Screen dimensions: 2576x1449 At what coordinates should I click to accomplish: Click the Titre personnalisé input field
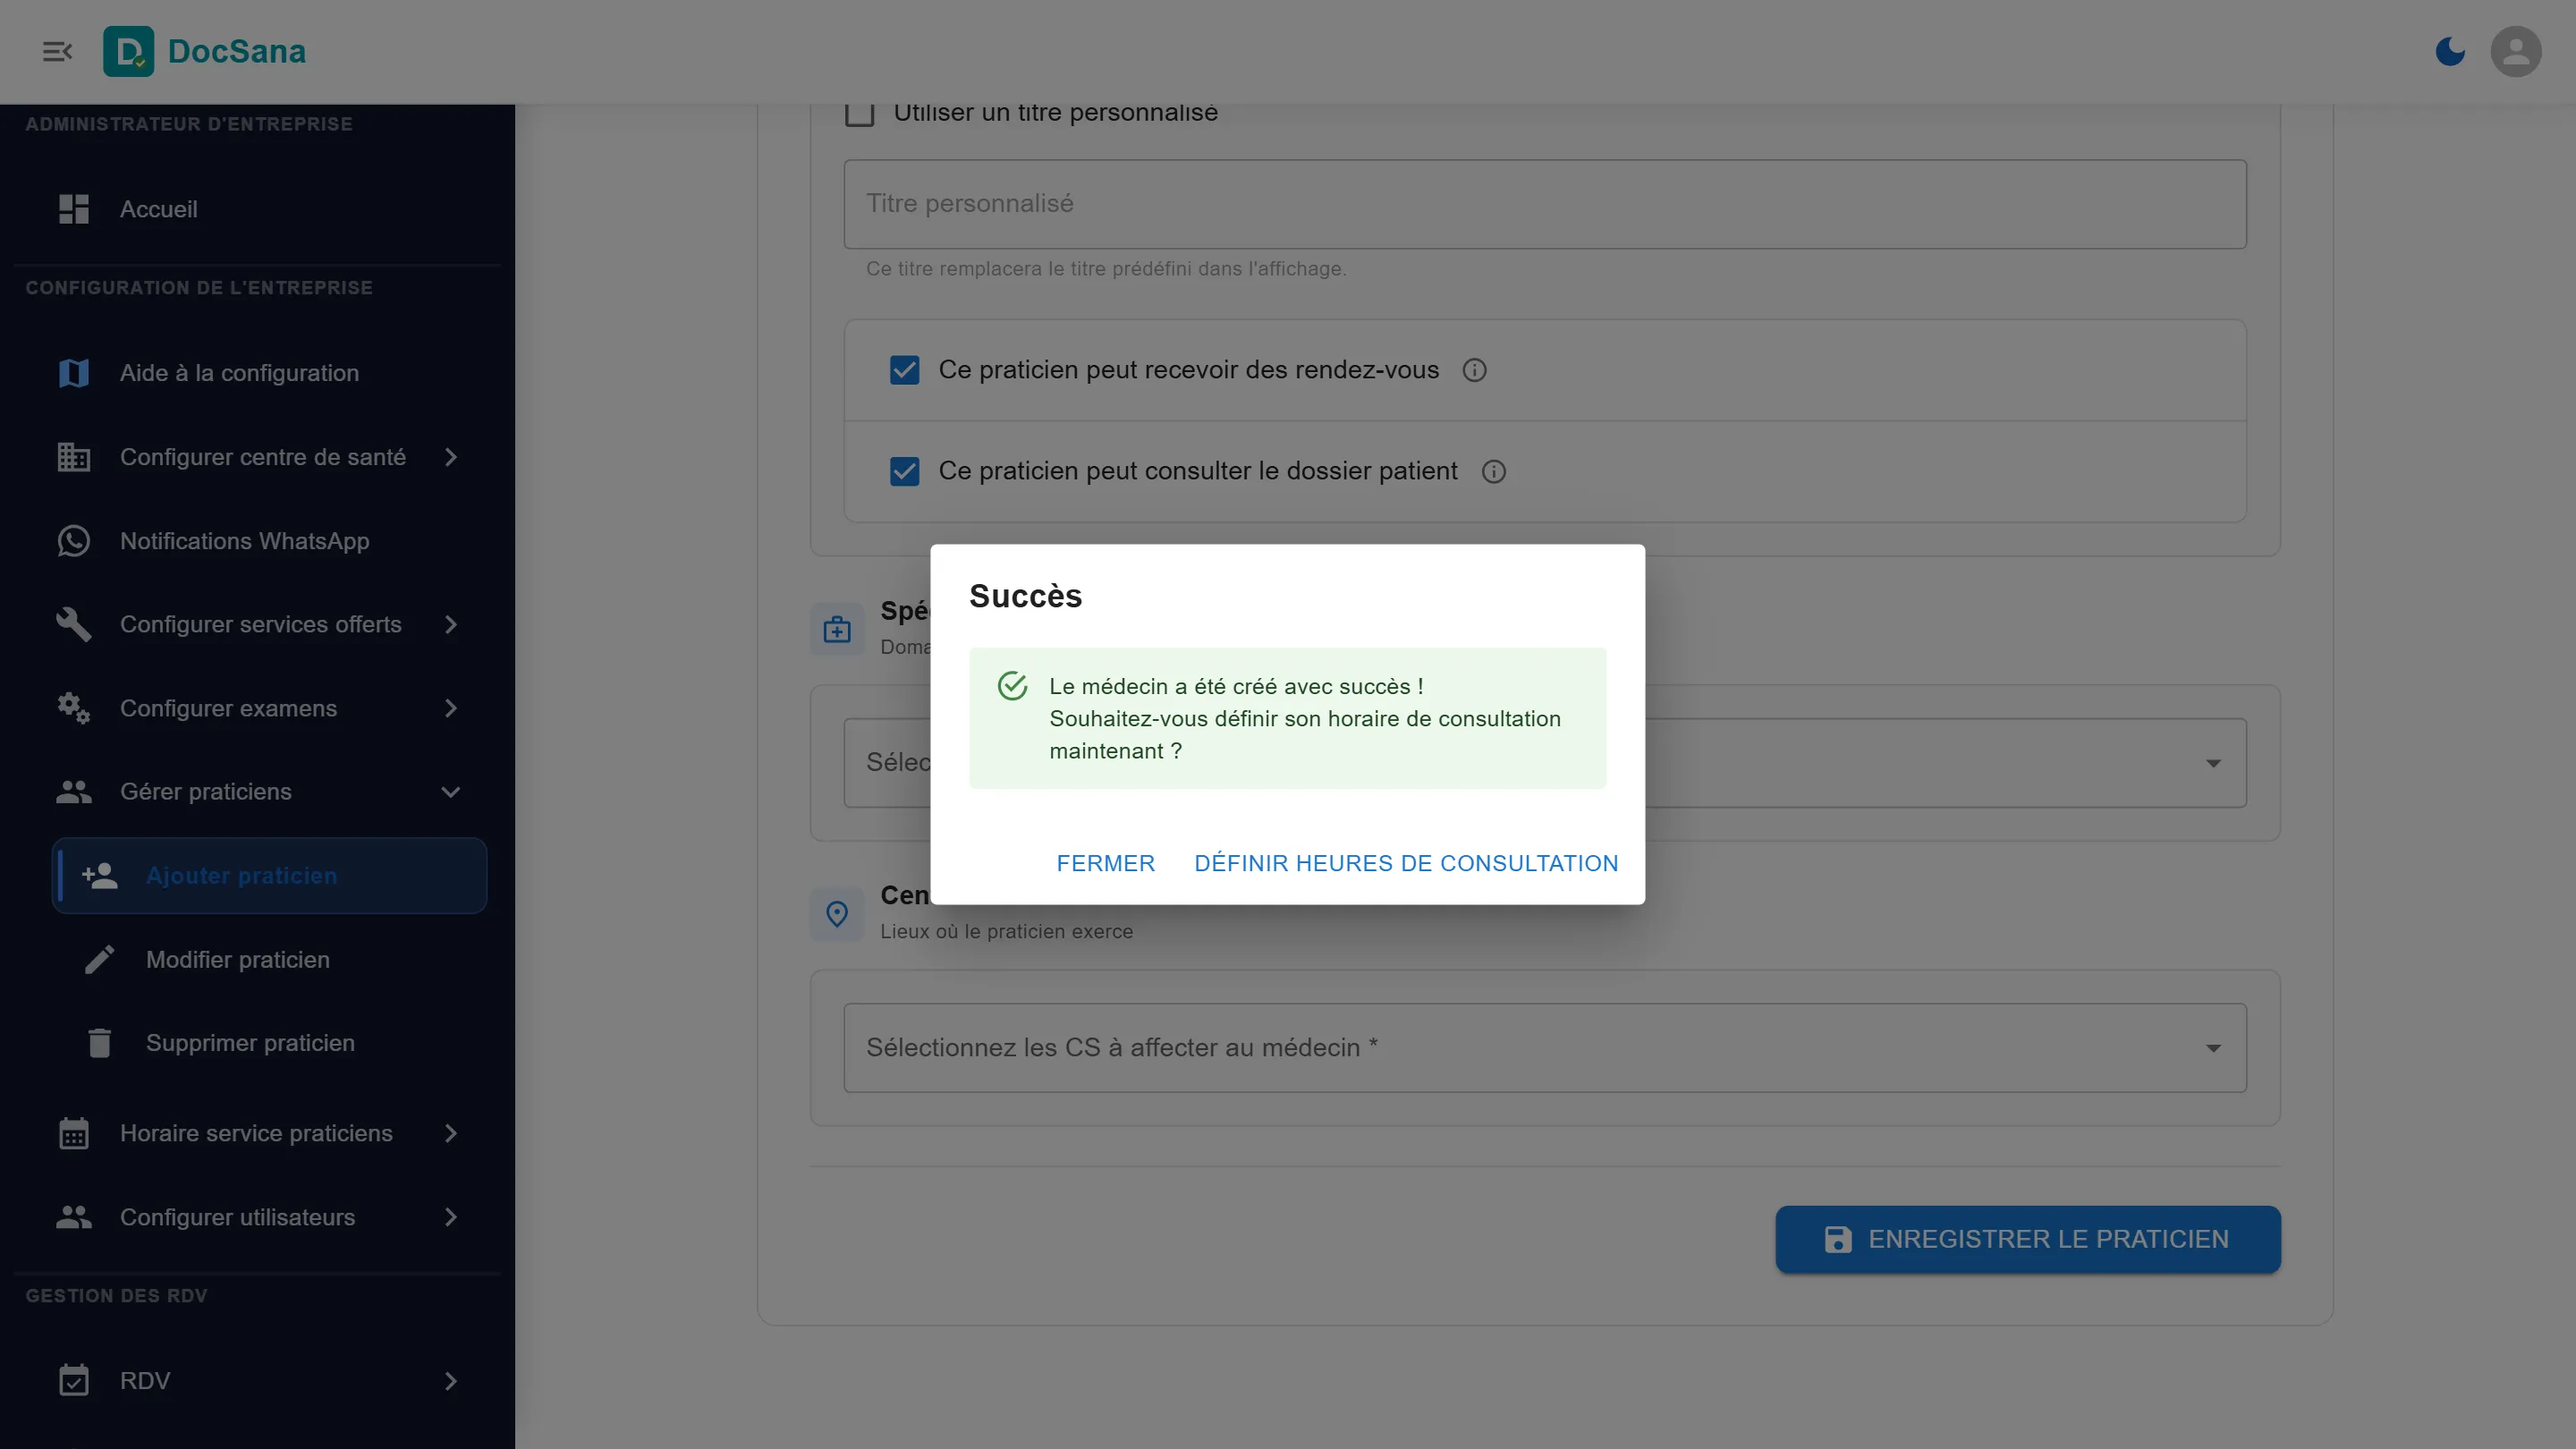click(x=1544, y=204)
